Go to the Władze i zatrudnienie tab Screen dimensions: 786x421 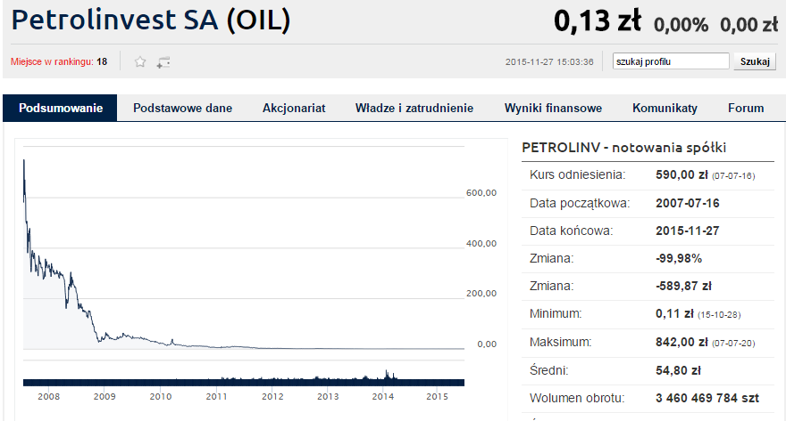414,108
